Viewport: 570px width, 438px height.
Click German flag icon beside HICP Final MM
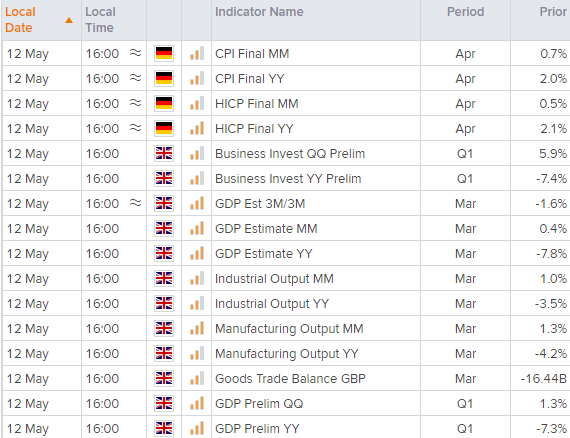pos(164,104)
